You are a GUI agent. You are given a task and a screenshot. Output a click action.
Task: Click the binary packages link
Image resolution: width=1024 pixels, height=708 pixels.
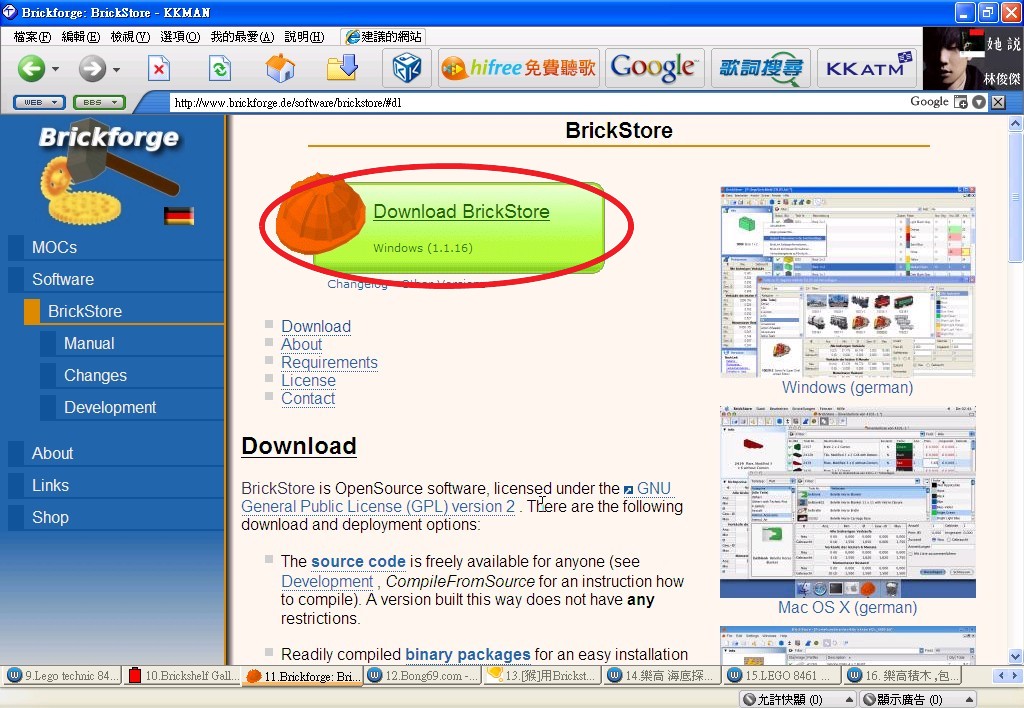tap(468, 654)
